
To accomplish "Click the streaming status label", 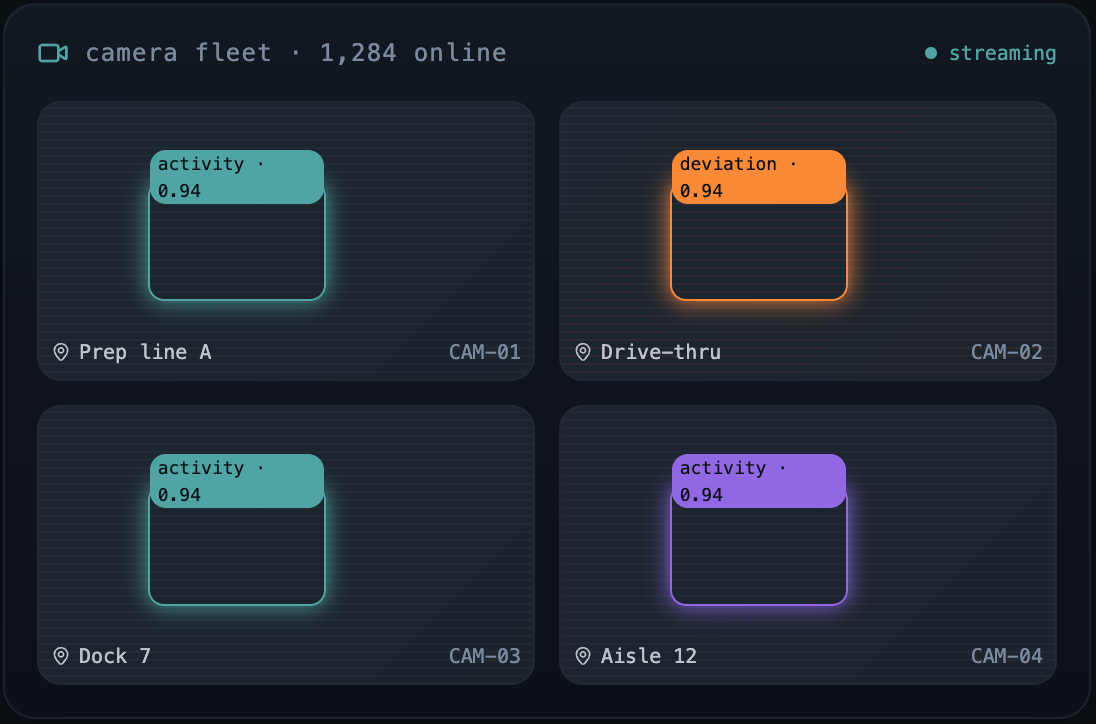I will pos(1002,54).
